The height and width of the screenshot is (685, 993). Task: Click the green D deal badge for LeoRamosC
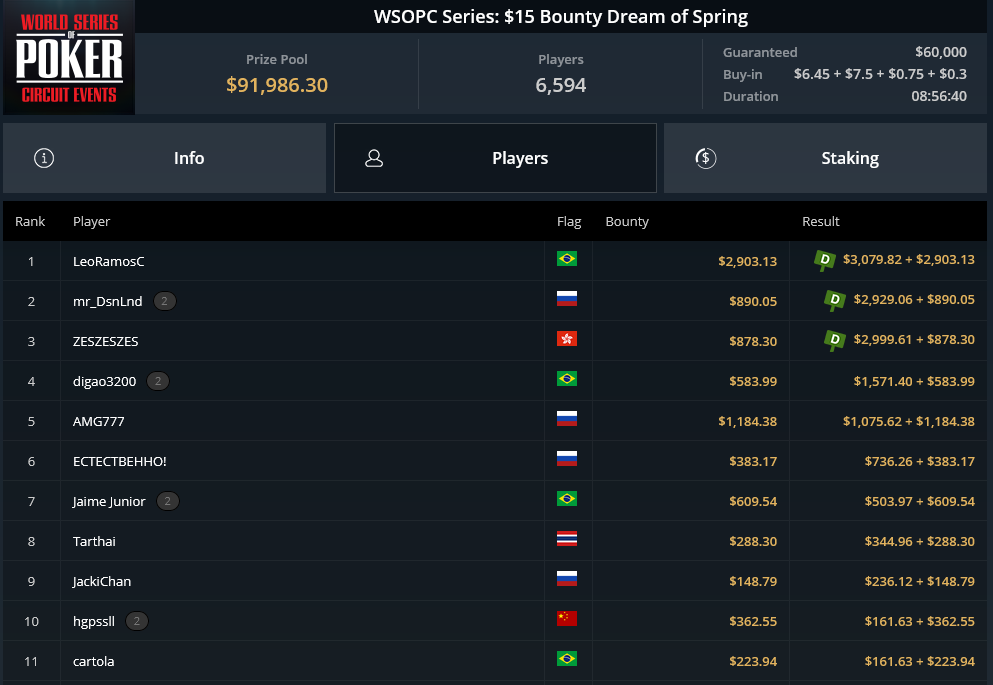point(825,260)
